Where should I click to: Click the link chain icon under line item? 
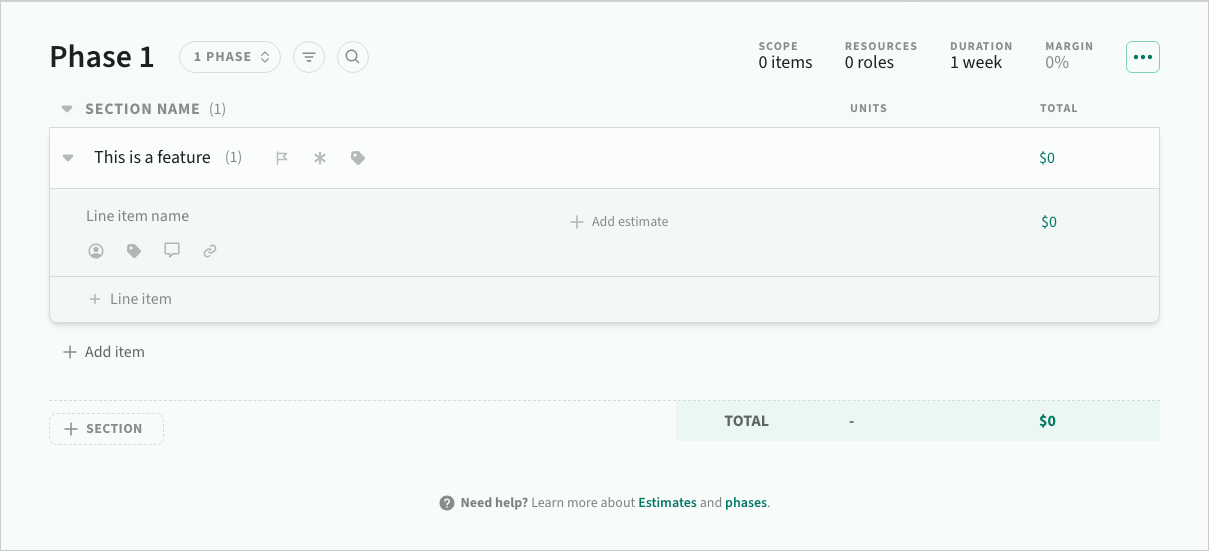[x=210, y=251]
